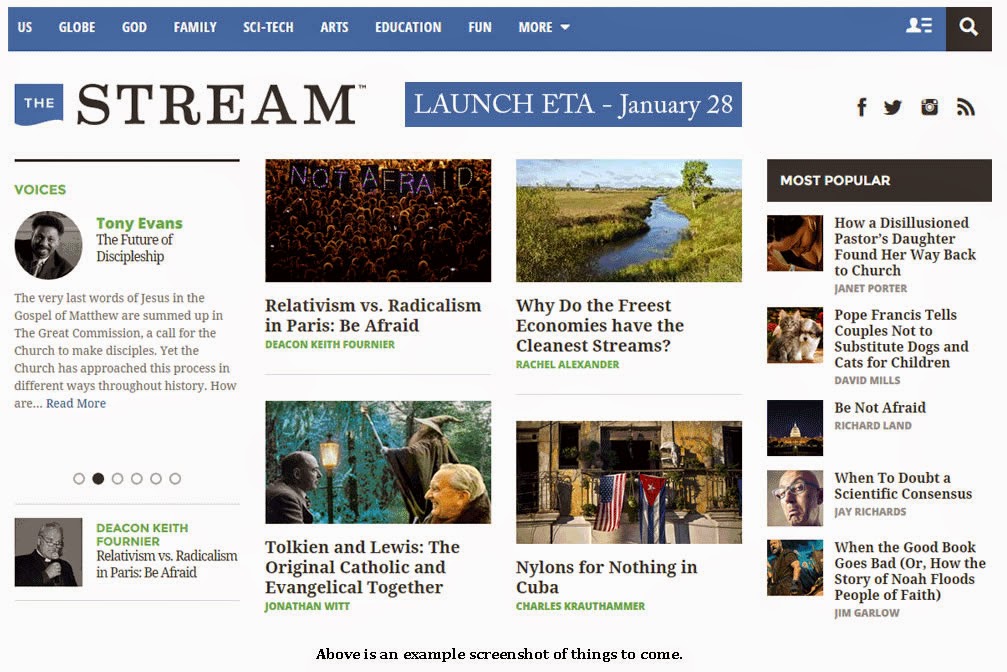Open the FAMILY section
The height and width of the screenshot is (672, 1007).
coord(195,28)
